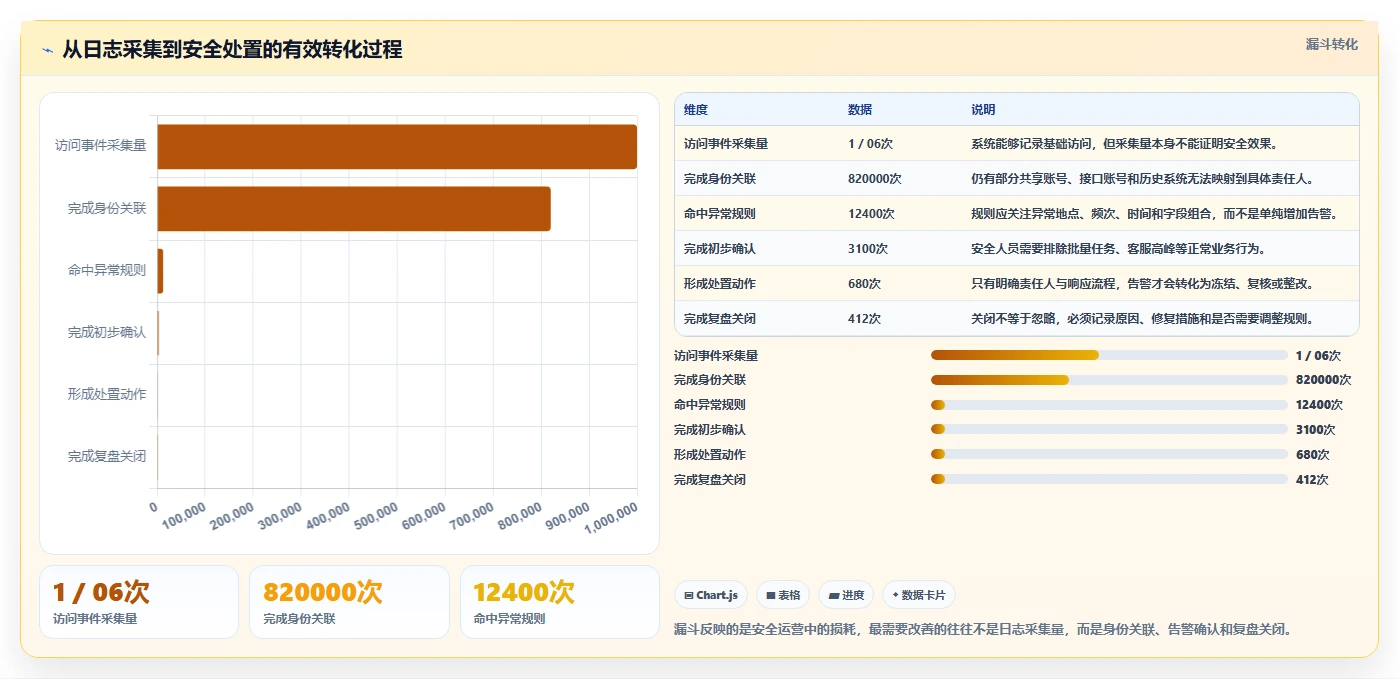Screen dimensions: 1399x679
Task: Click the 1 / 06次 data card
Action: click(x=139, y=602)
